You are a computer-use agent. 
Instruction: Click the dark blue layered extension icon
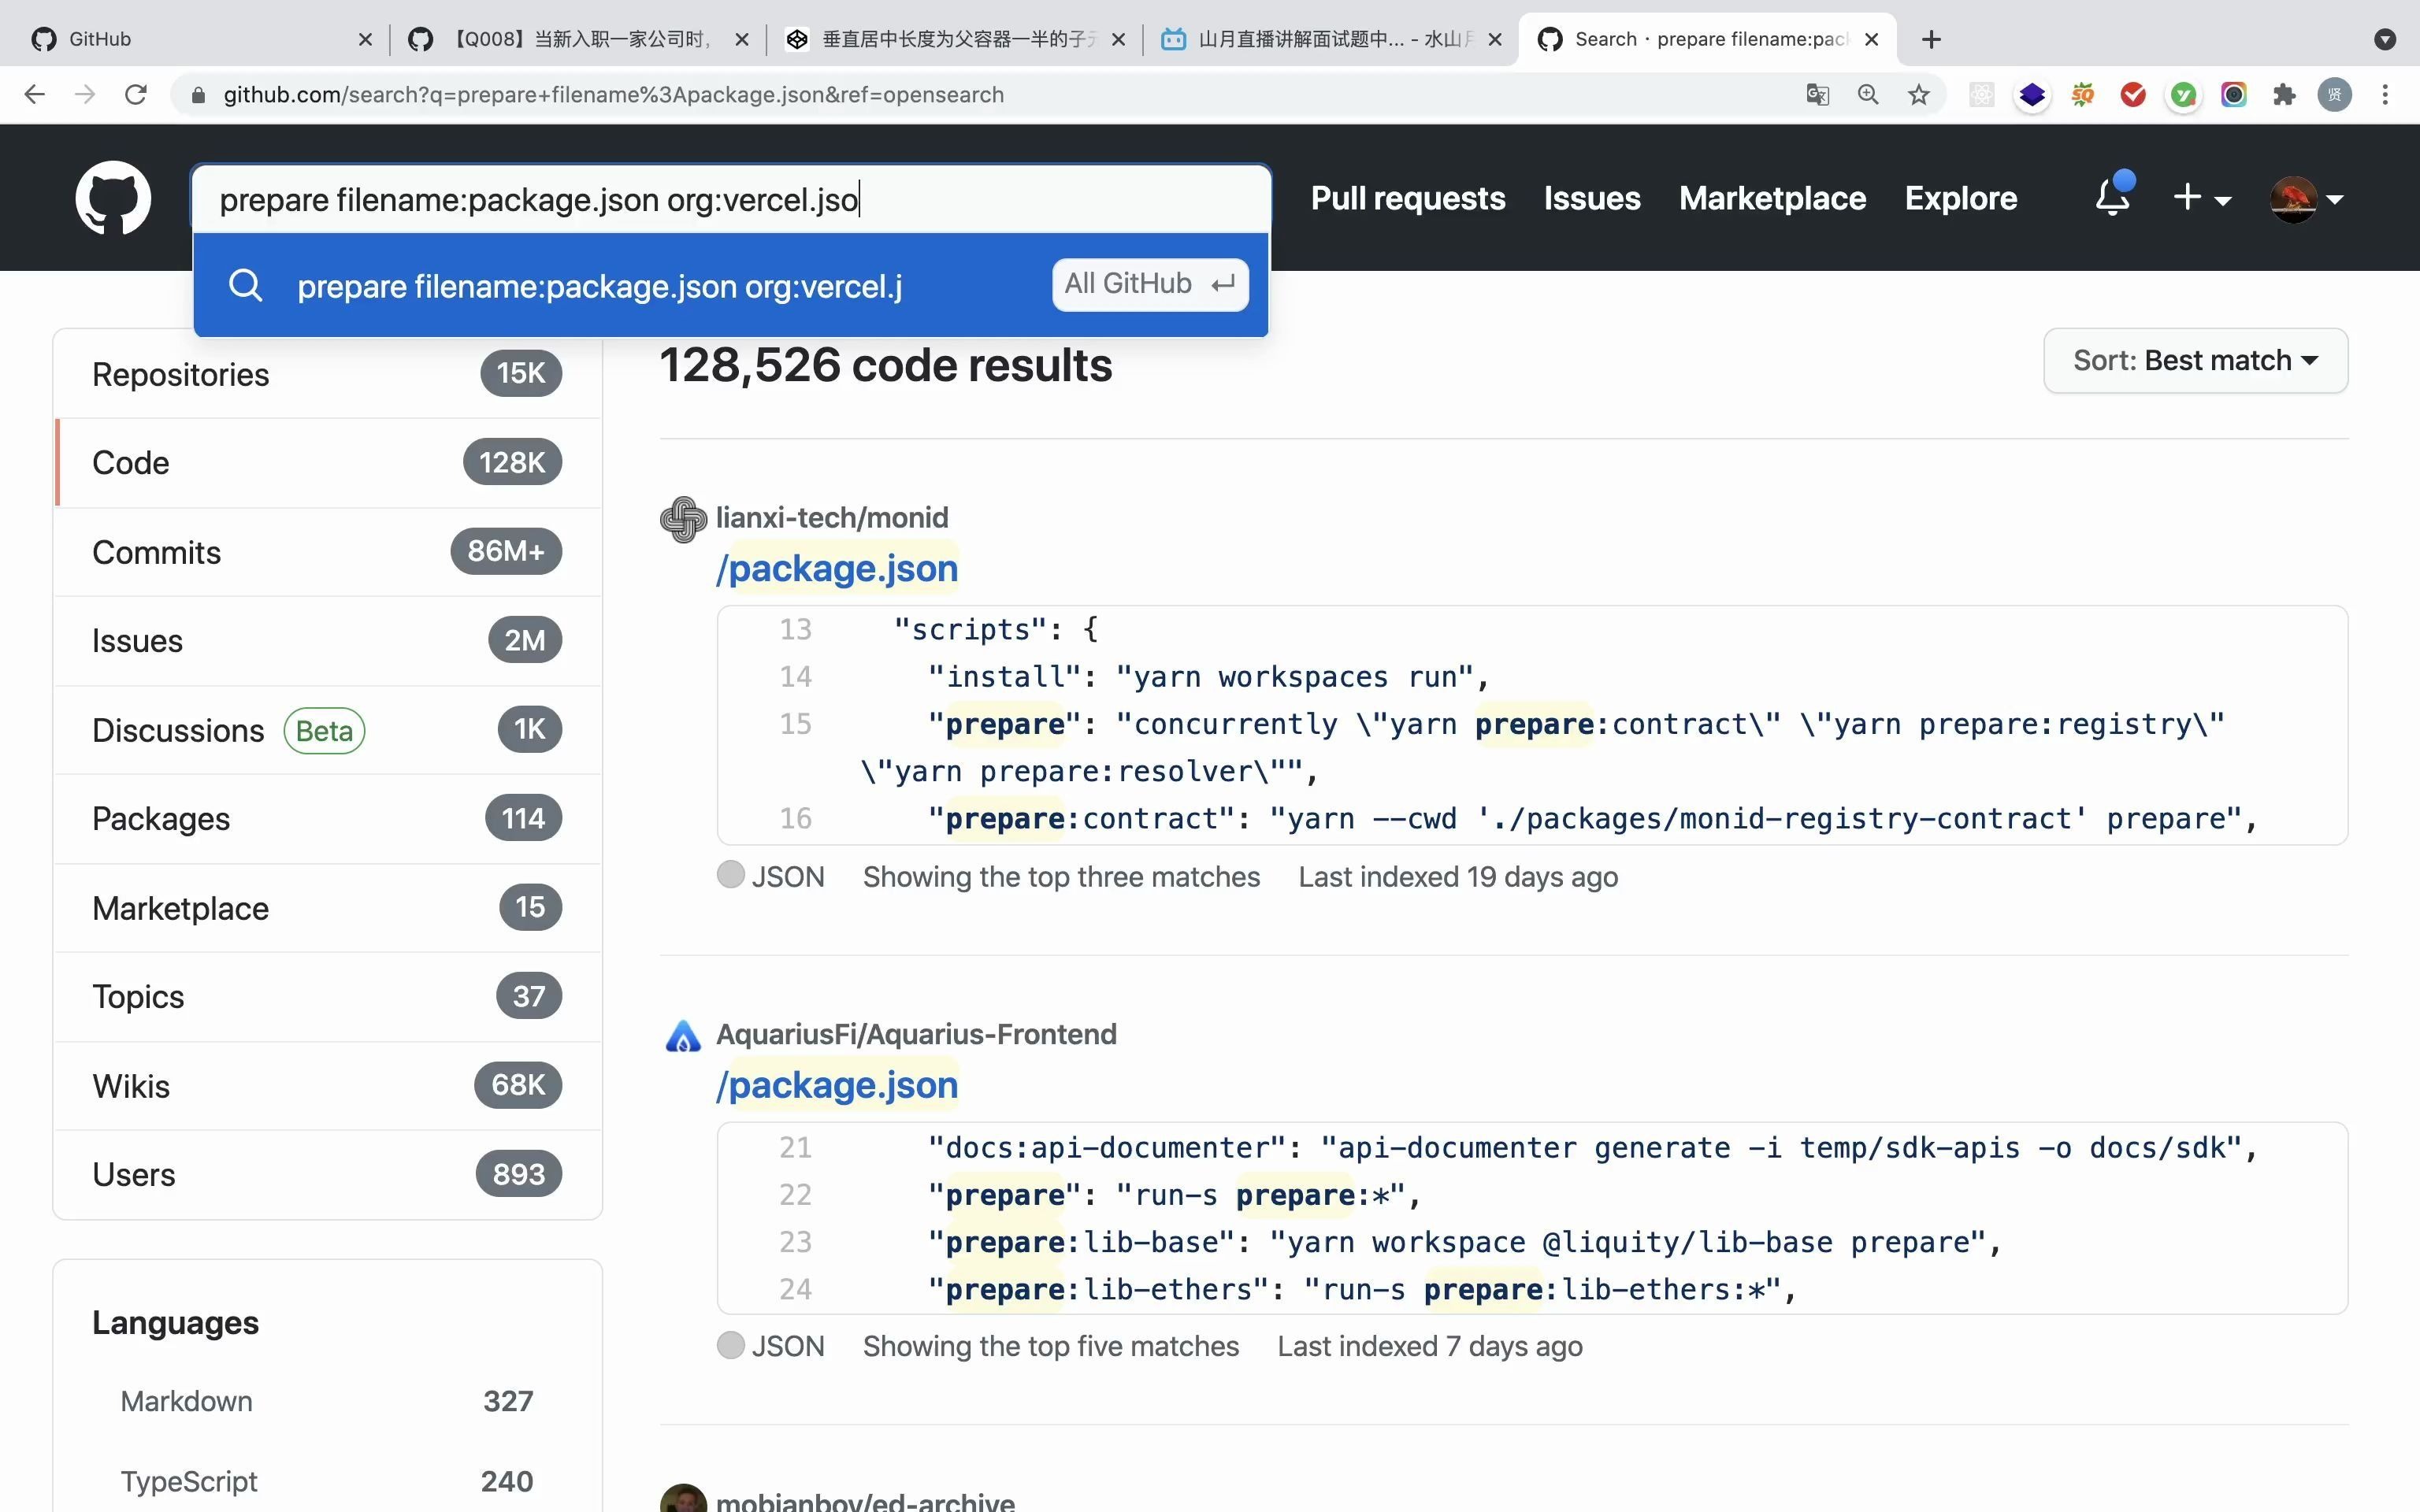(2032, 94)
